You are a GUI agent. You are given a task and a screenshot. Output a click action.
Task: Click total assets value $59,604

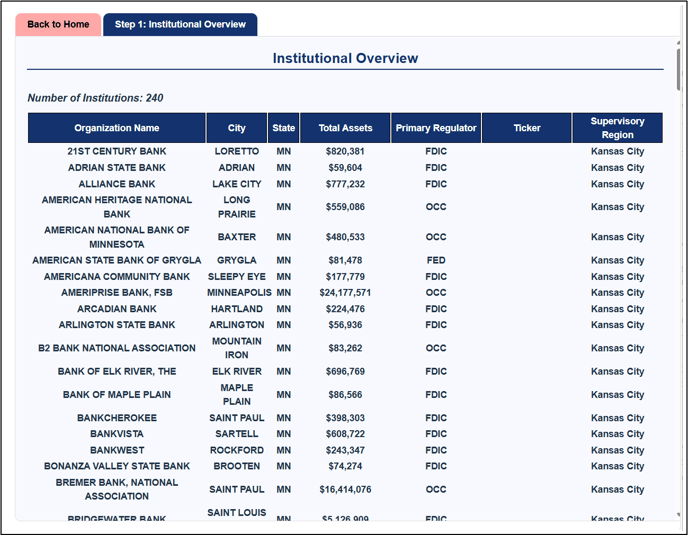[345, 168]
